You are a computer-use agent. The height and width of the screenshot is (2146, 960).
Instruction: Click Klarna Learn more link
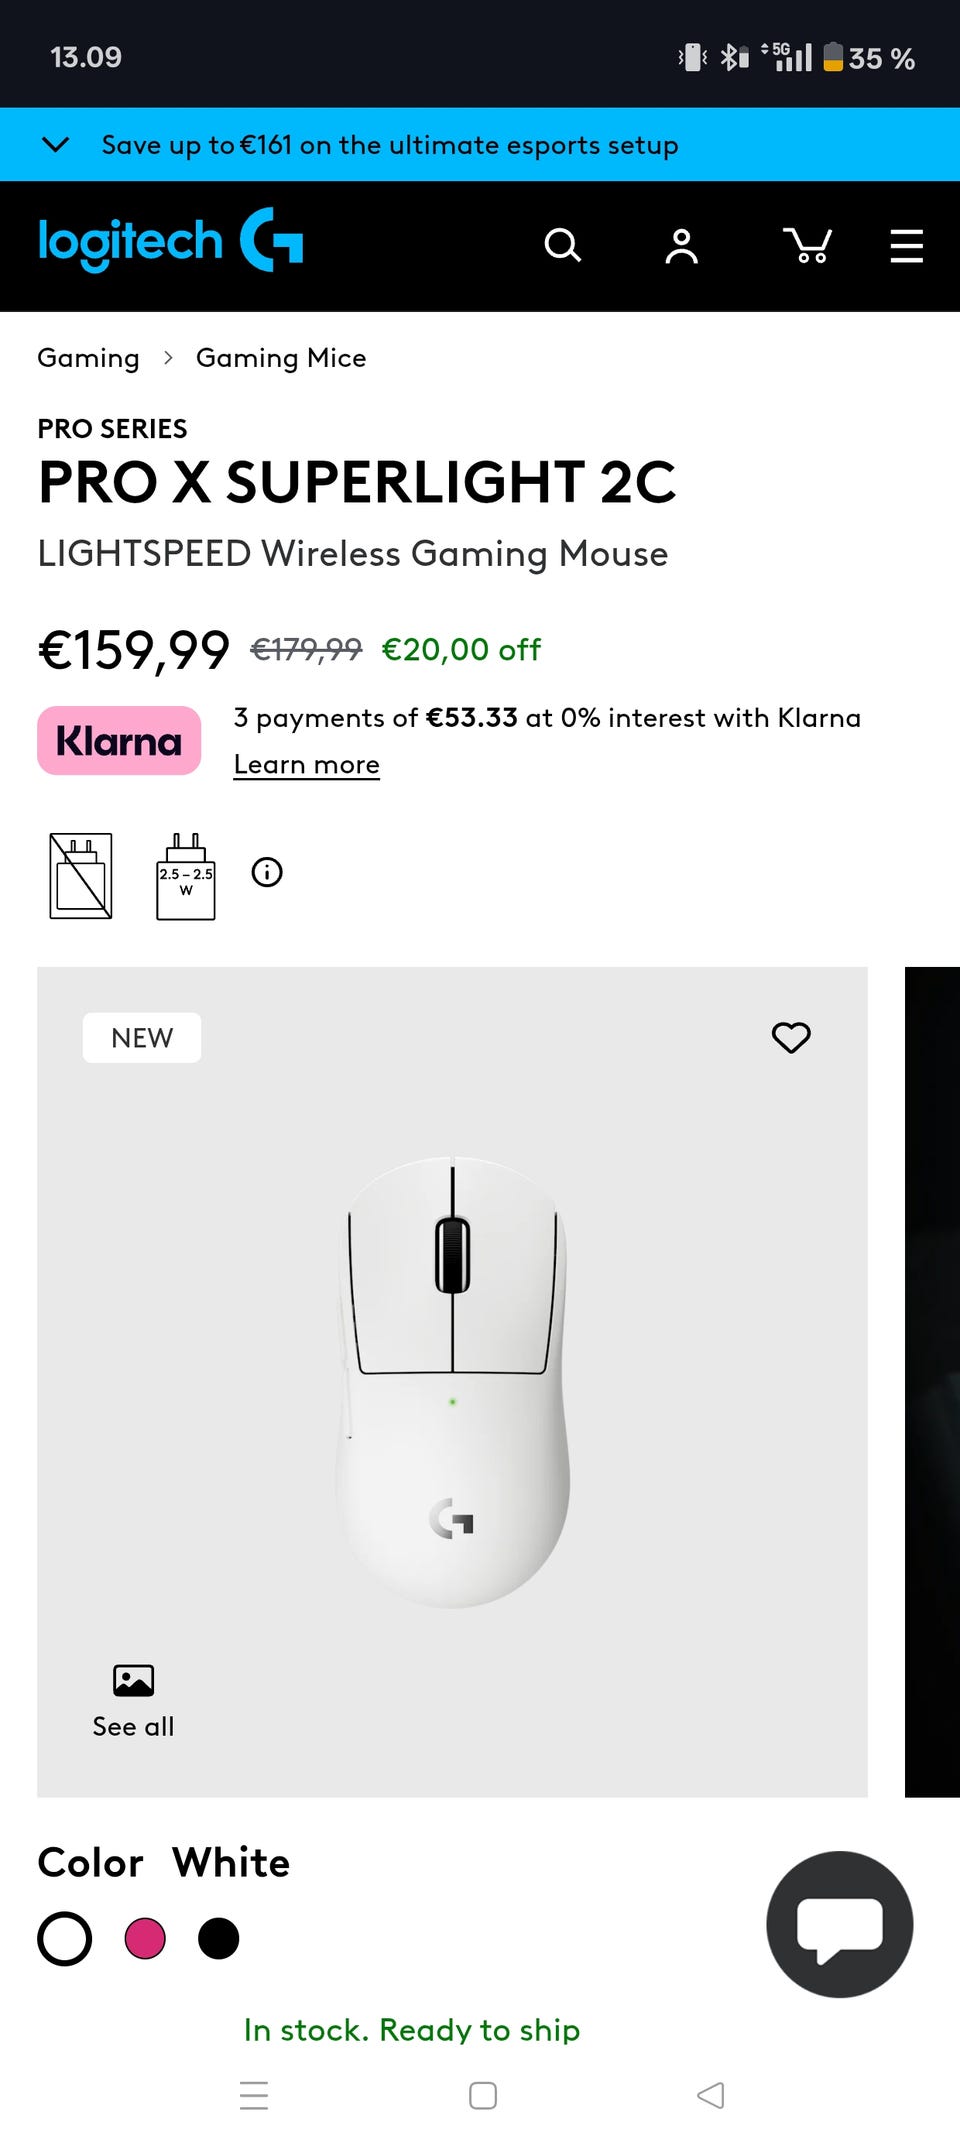point(306,765)
